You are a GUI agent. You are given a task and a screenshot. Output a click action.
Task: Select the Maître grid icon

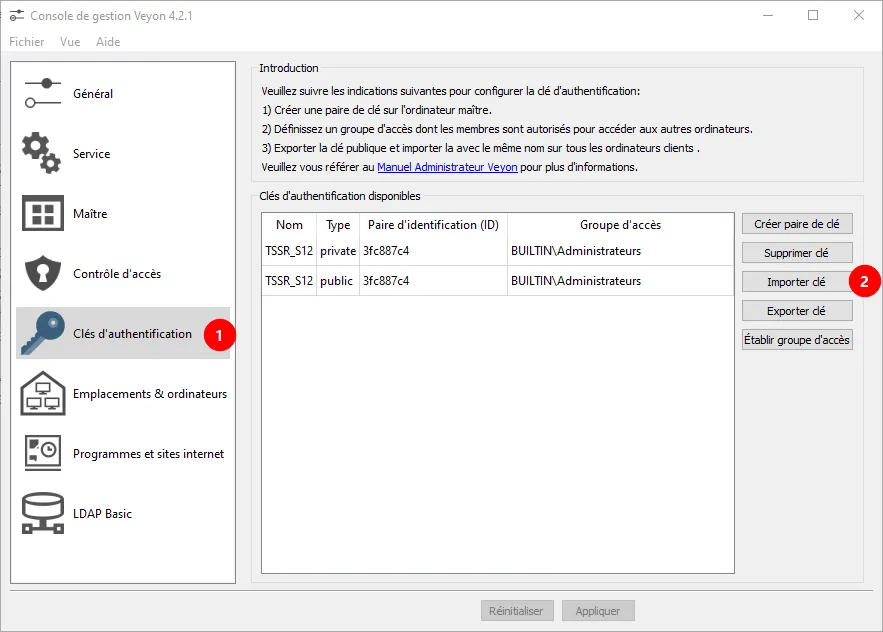coord(43,213)
